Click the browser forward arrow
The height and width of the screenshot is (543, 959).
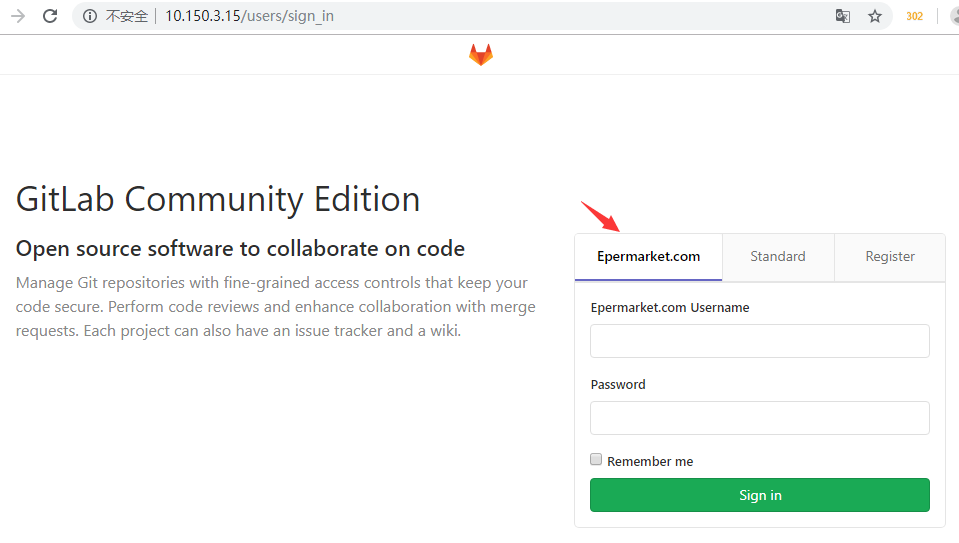[x=18, y=16]
